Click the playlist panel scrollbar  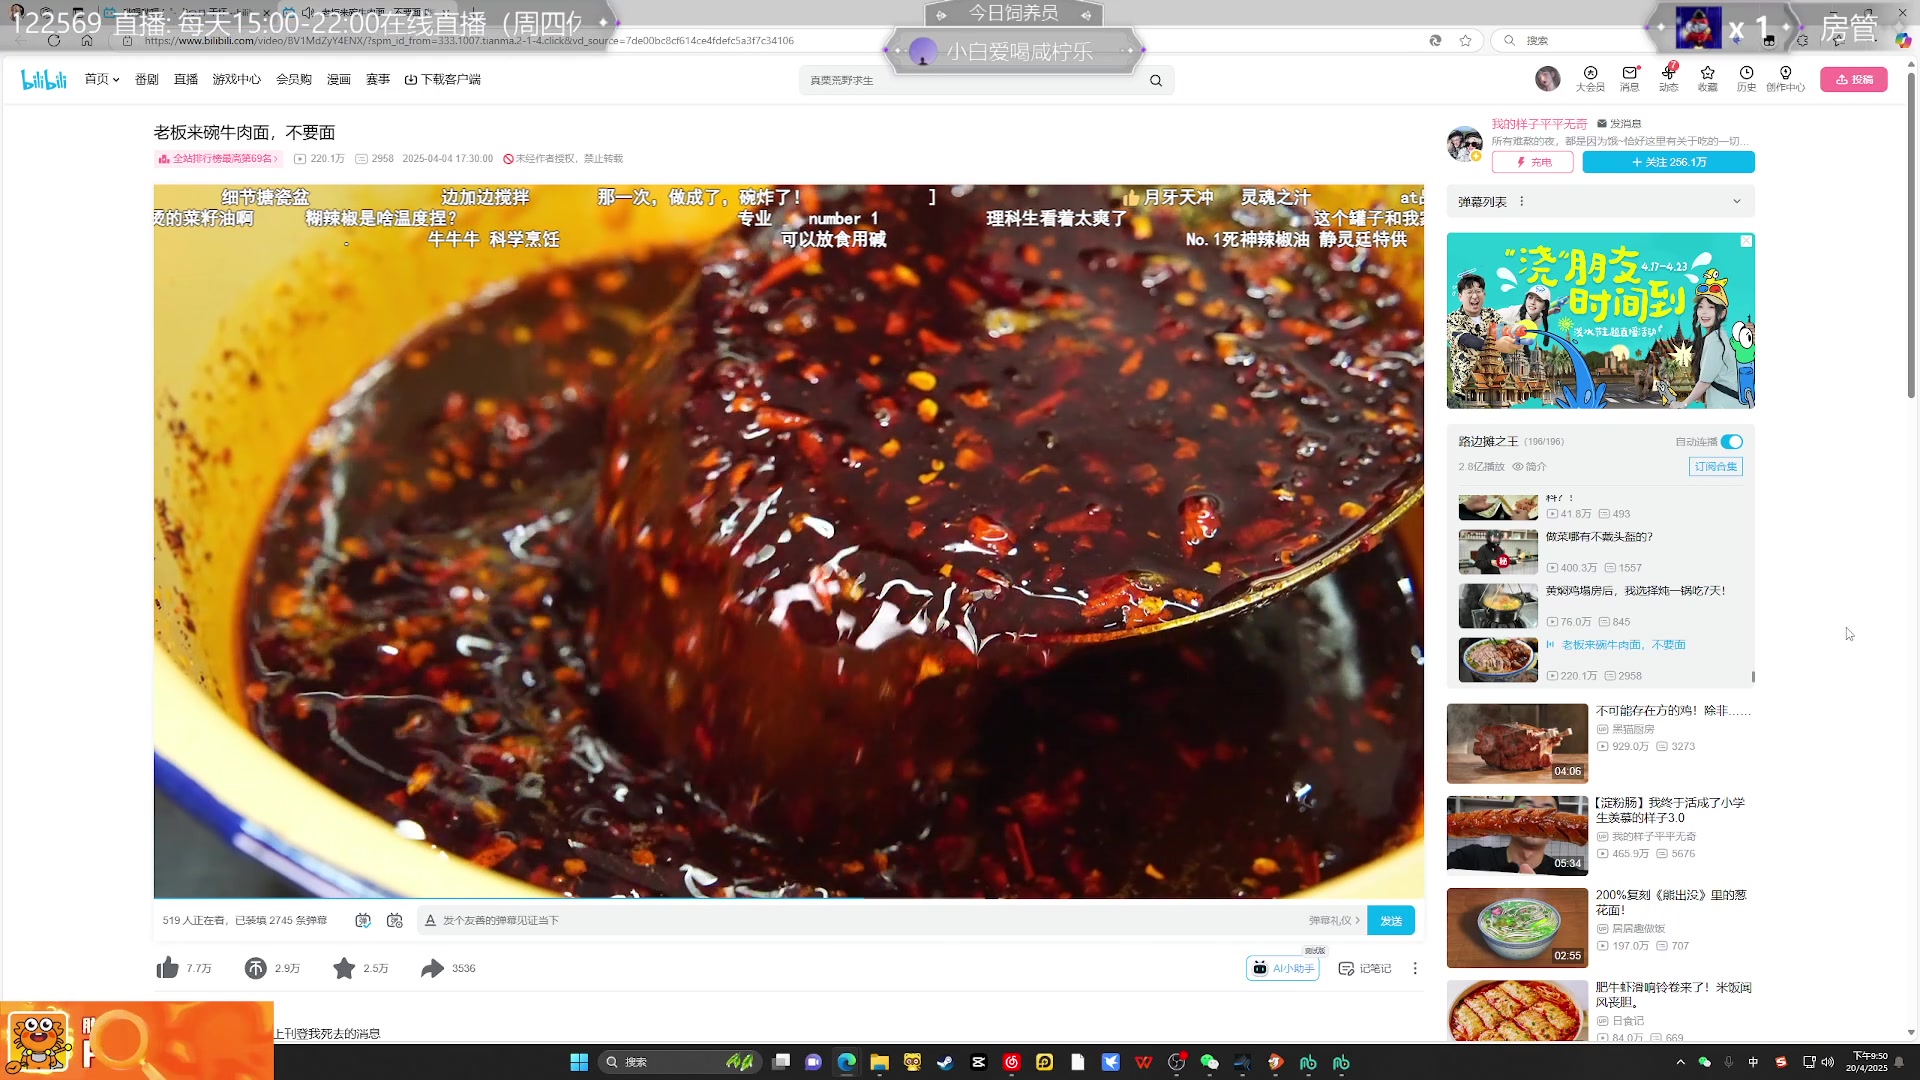tap(1753, 677)
